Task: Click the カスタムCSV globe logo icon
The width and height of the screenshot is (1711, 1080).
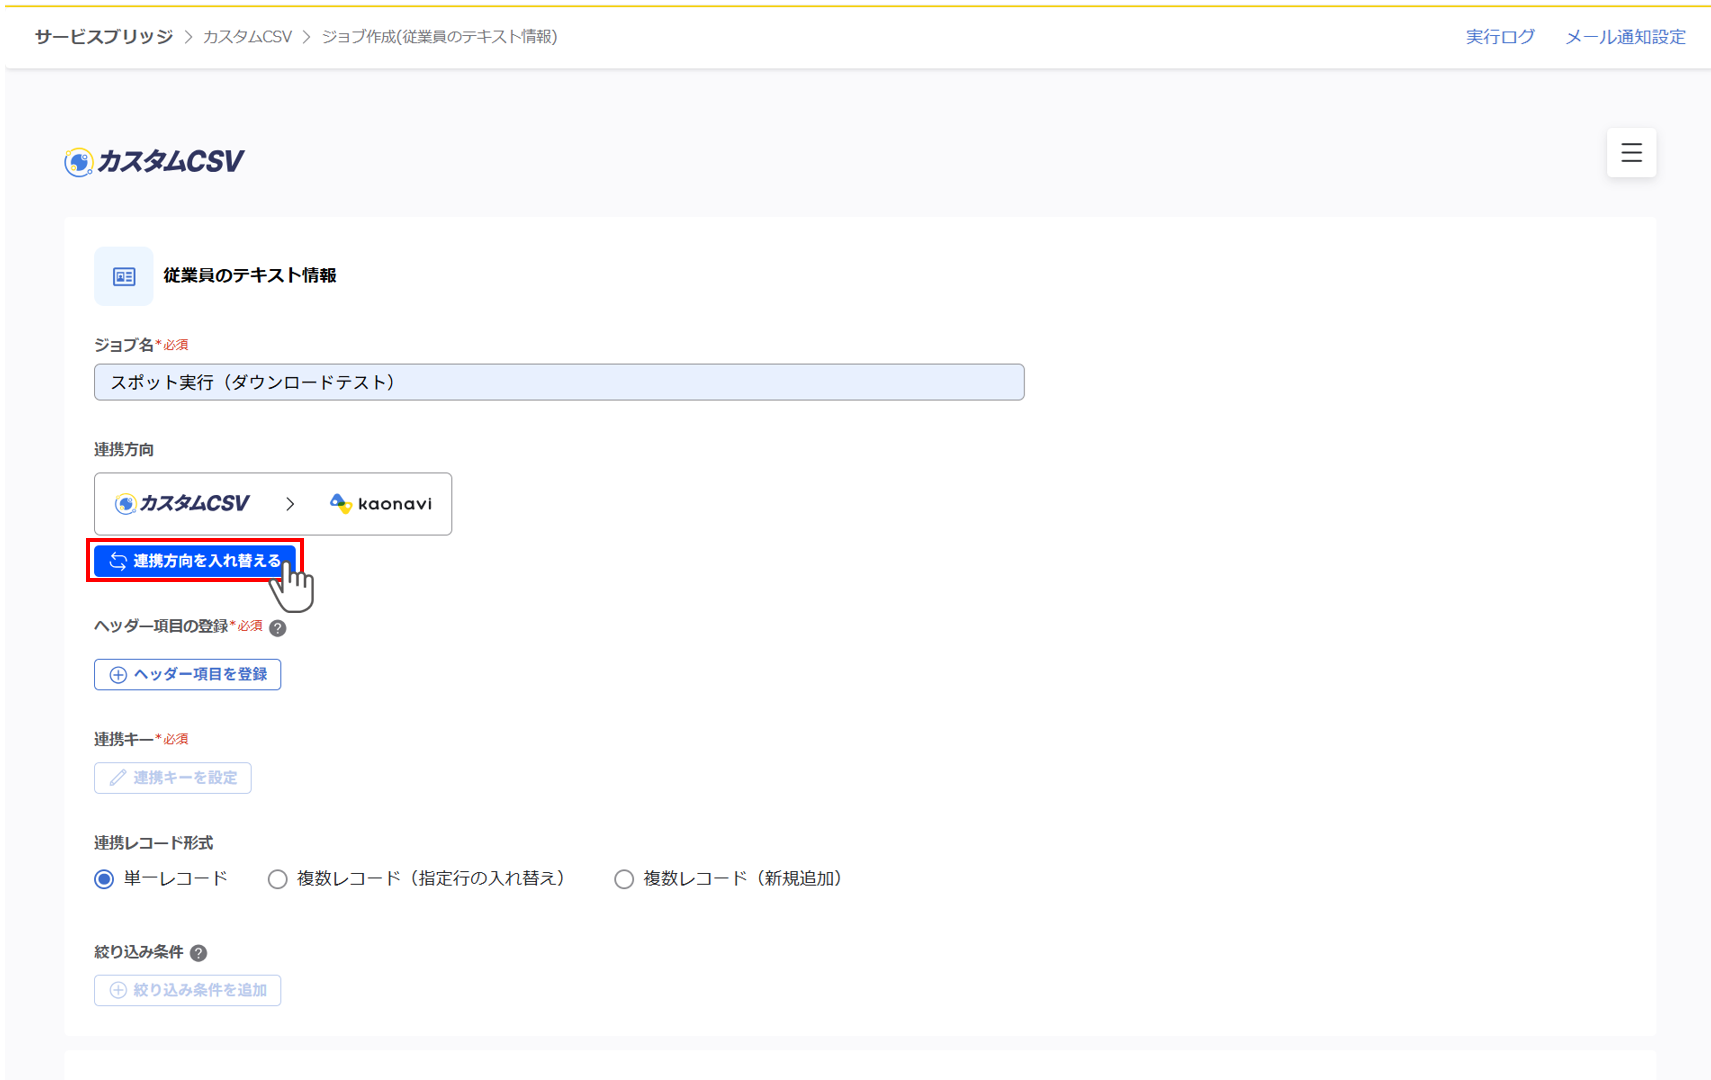Action: point(78,160)
